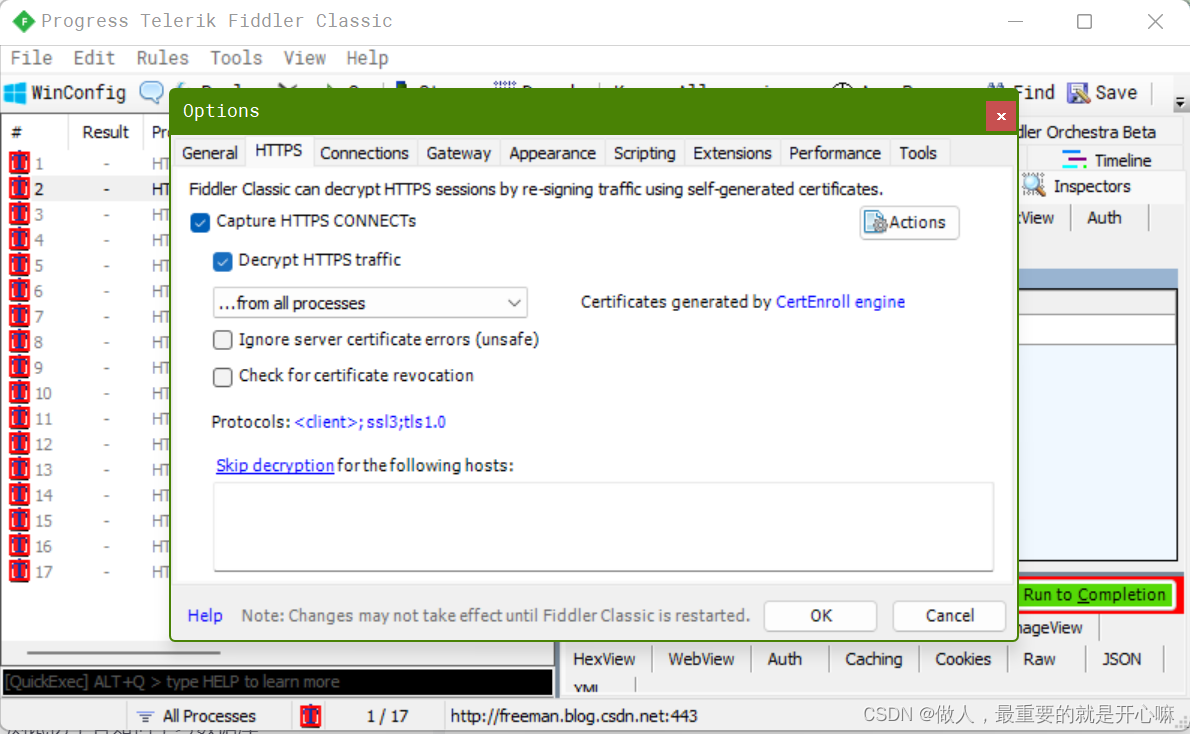The height and width of the screenshot is (734, 1190).
Task: Select session 15 icon in list
Action: click(19, 520)
